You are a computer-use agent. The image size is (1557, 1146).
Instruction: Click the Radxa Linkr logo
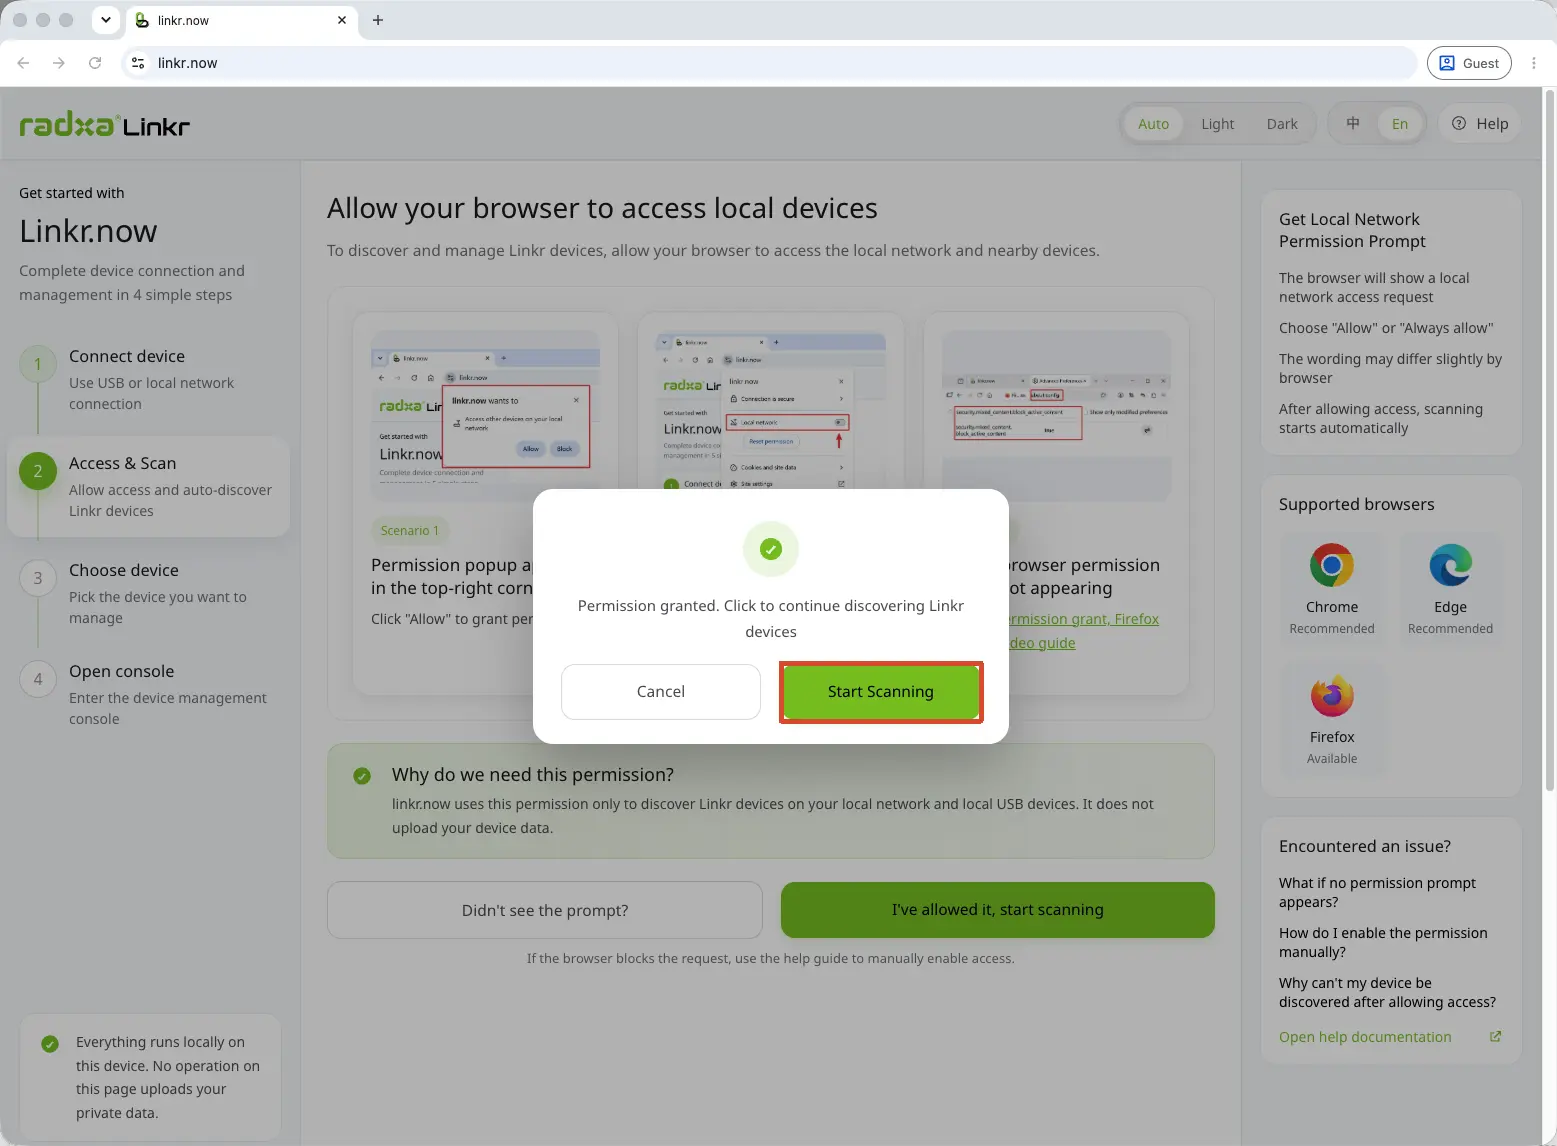point(105,125)
